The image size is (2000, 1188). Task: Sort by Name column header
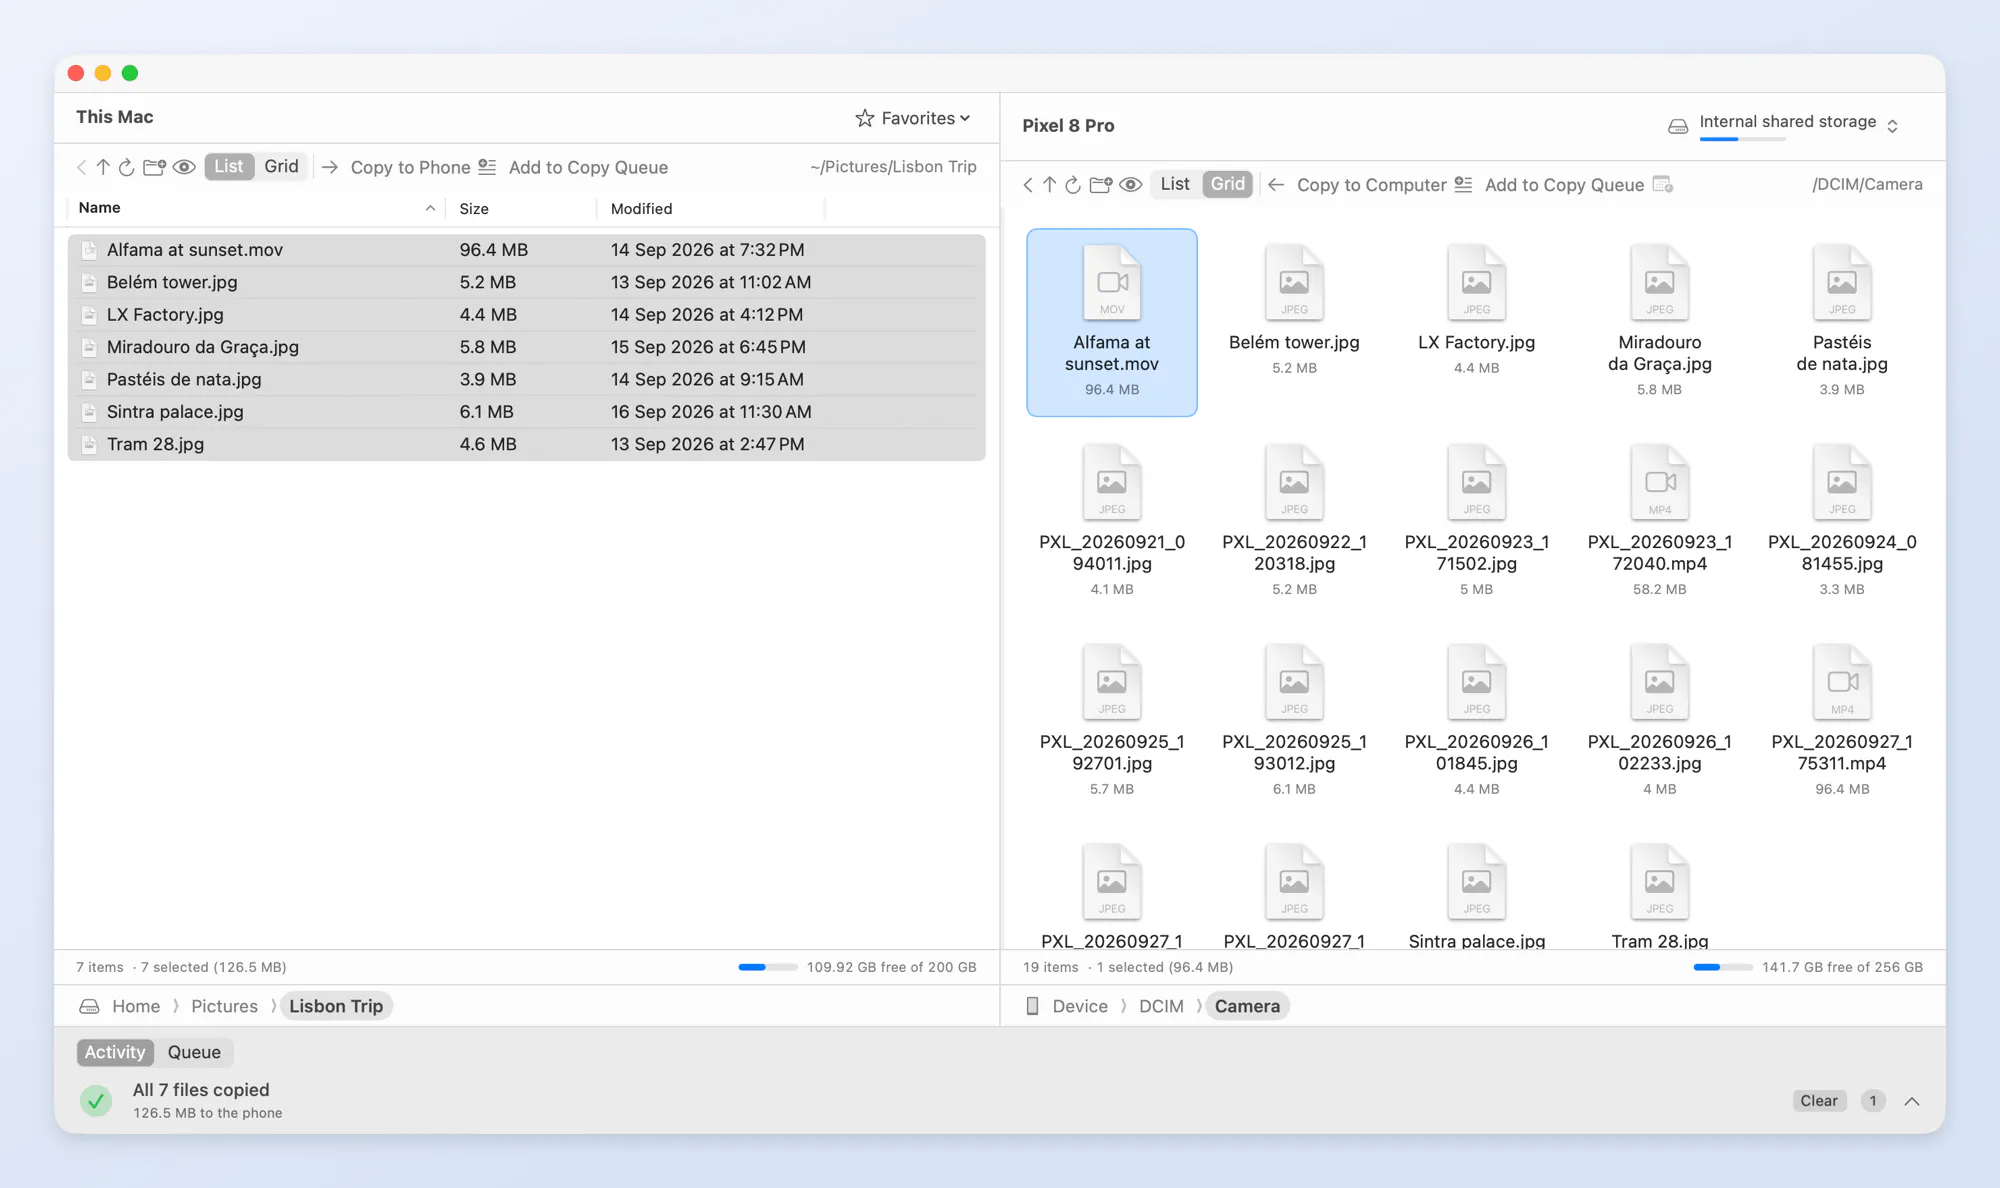coord(256,208)
